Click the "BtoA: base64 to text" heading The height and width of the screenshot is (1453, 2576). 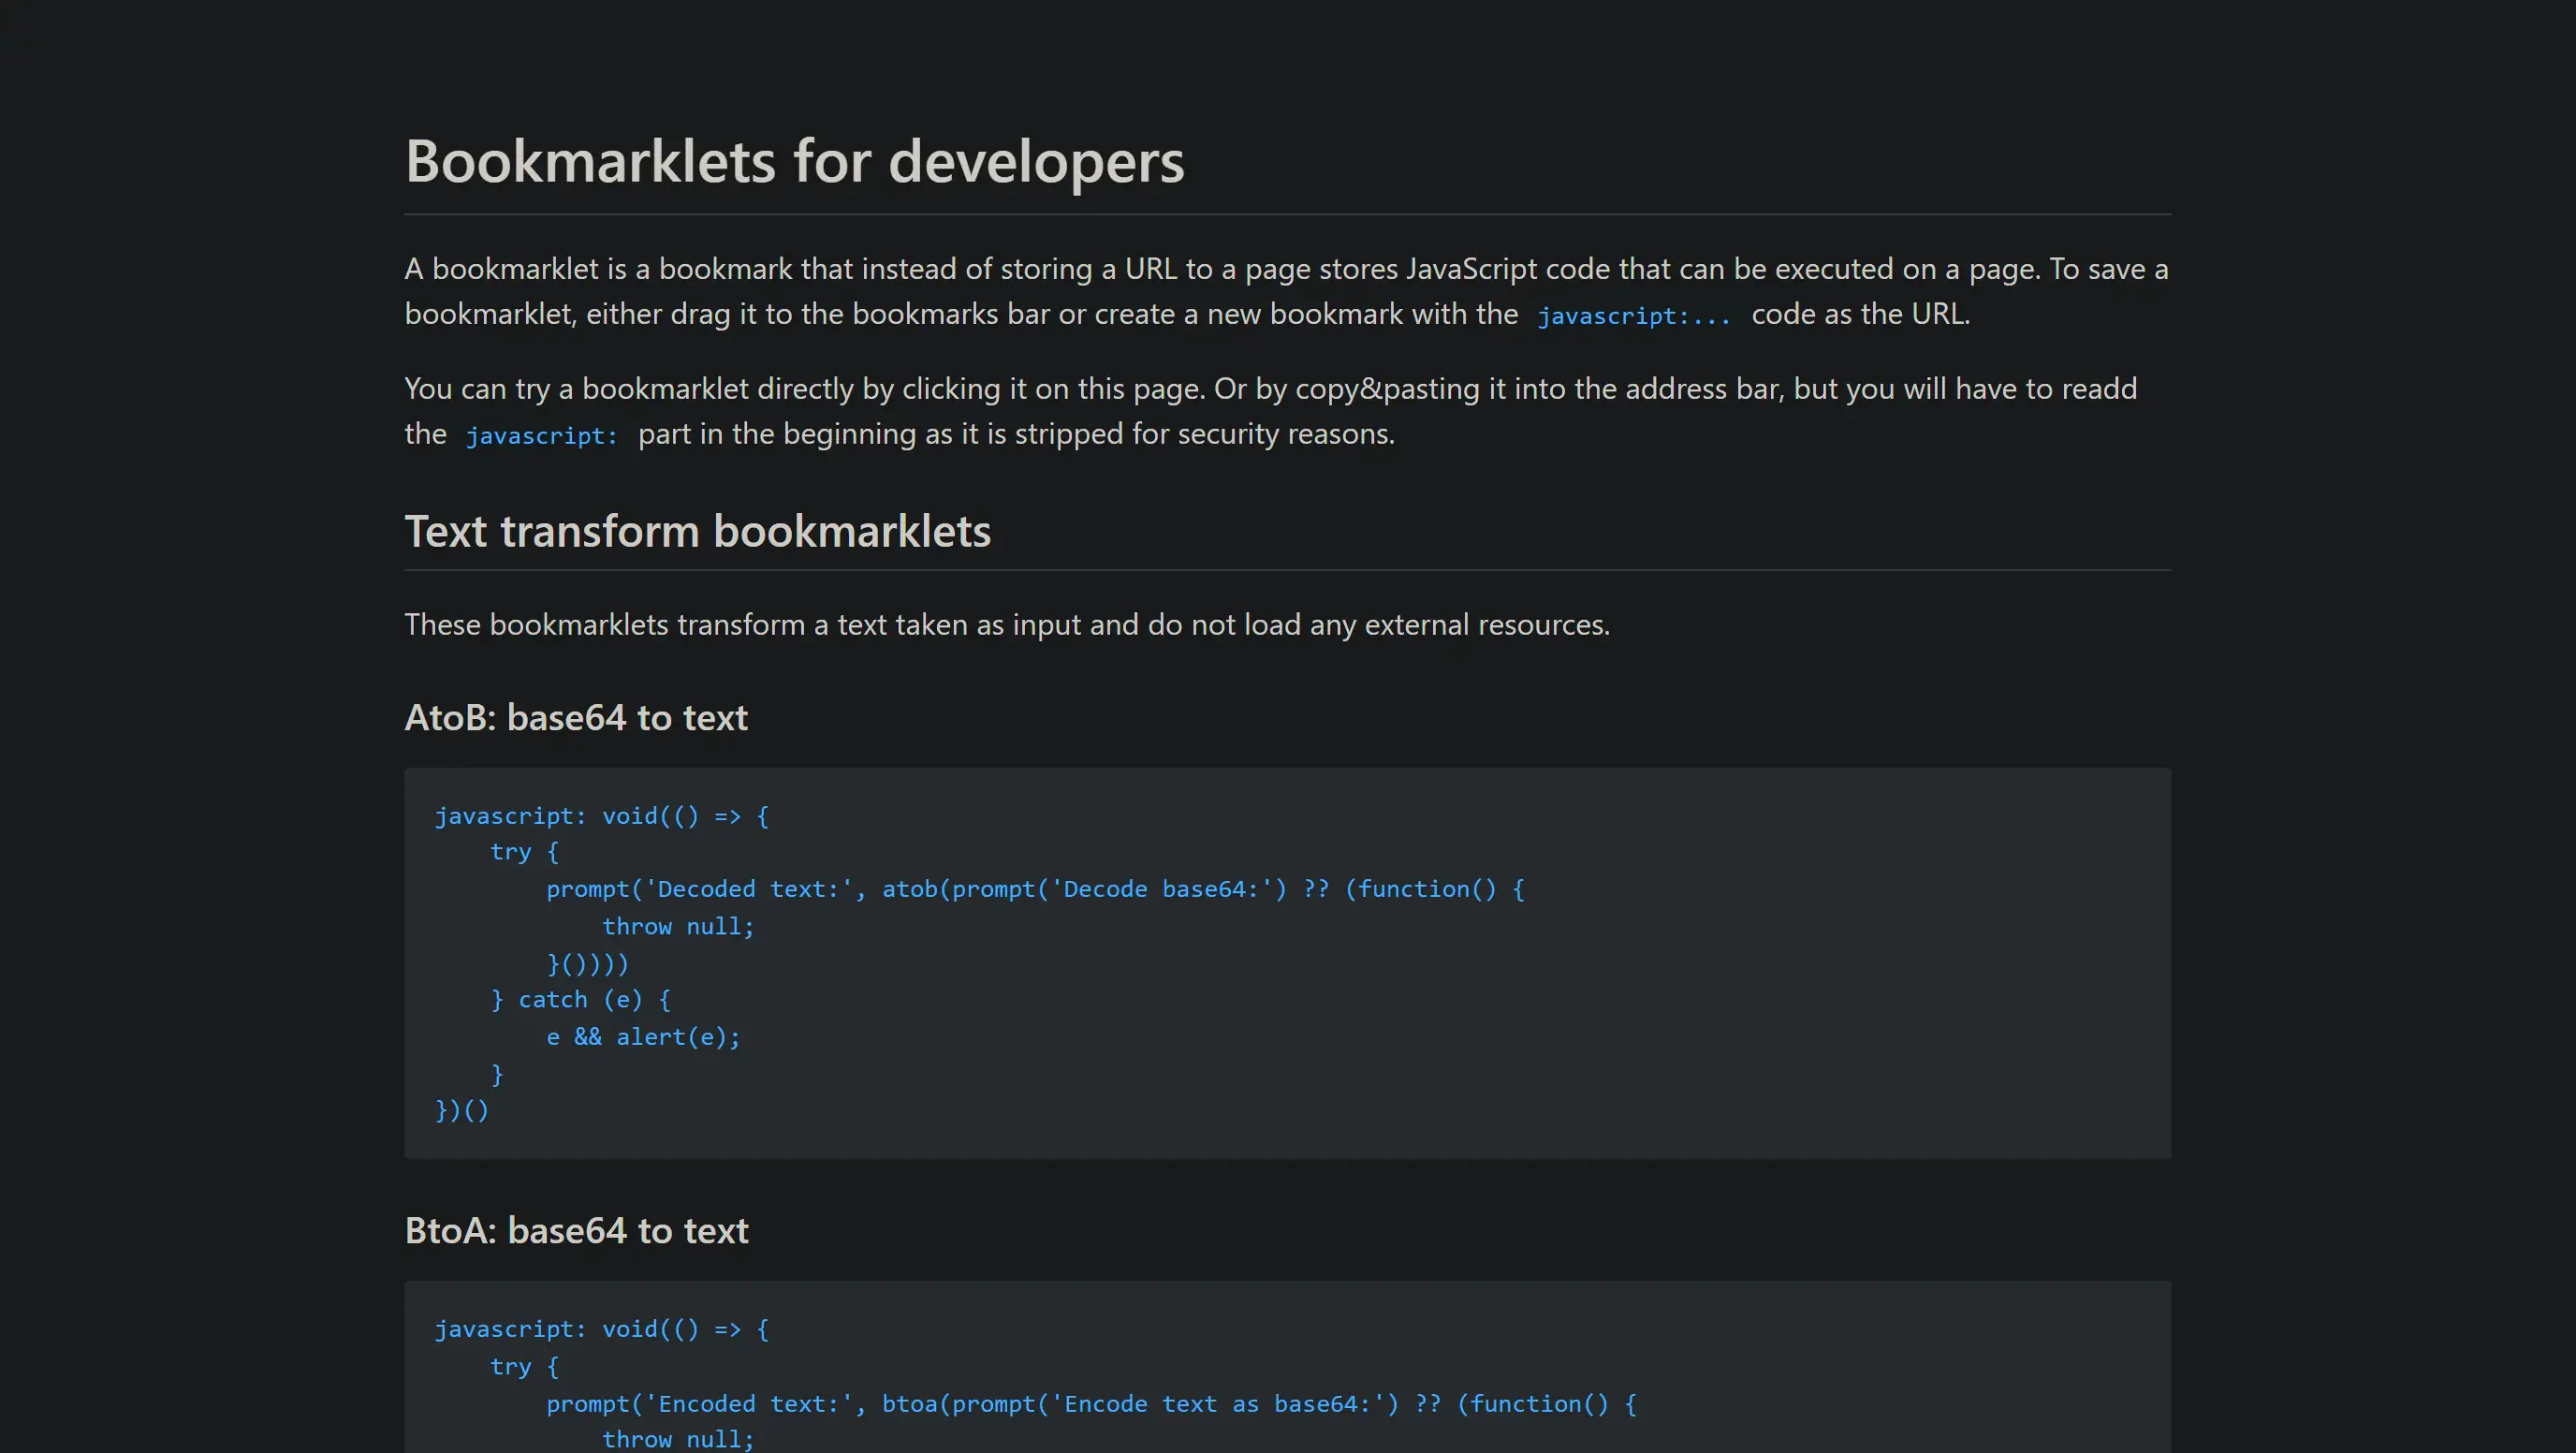click(x=576, y=1231)
